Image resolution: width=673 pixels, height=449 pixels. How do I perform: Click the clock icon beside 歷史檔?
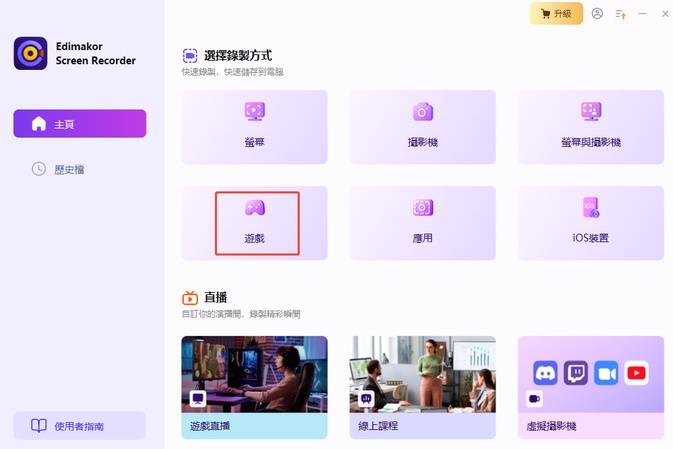(39, 169)
